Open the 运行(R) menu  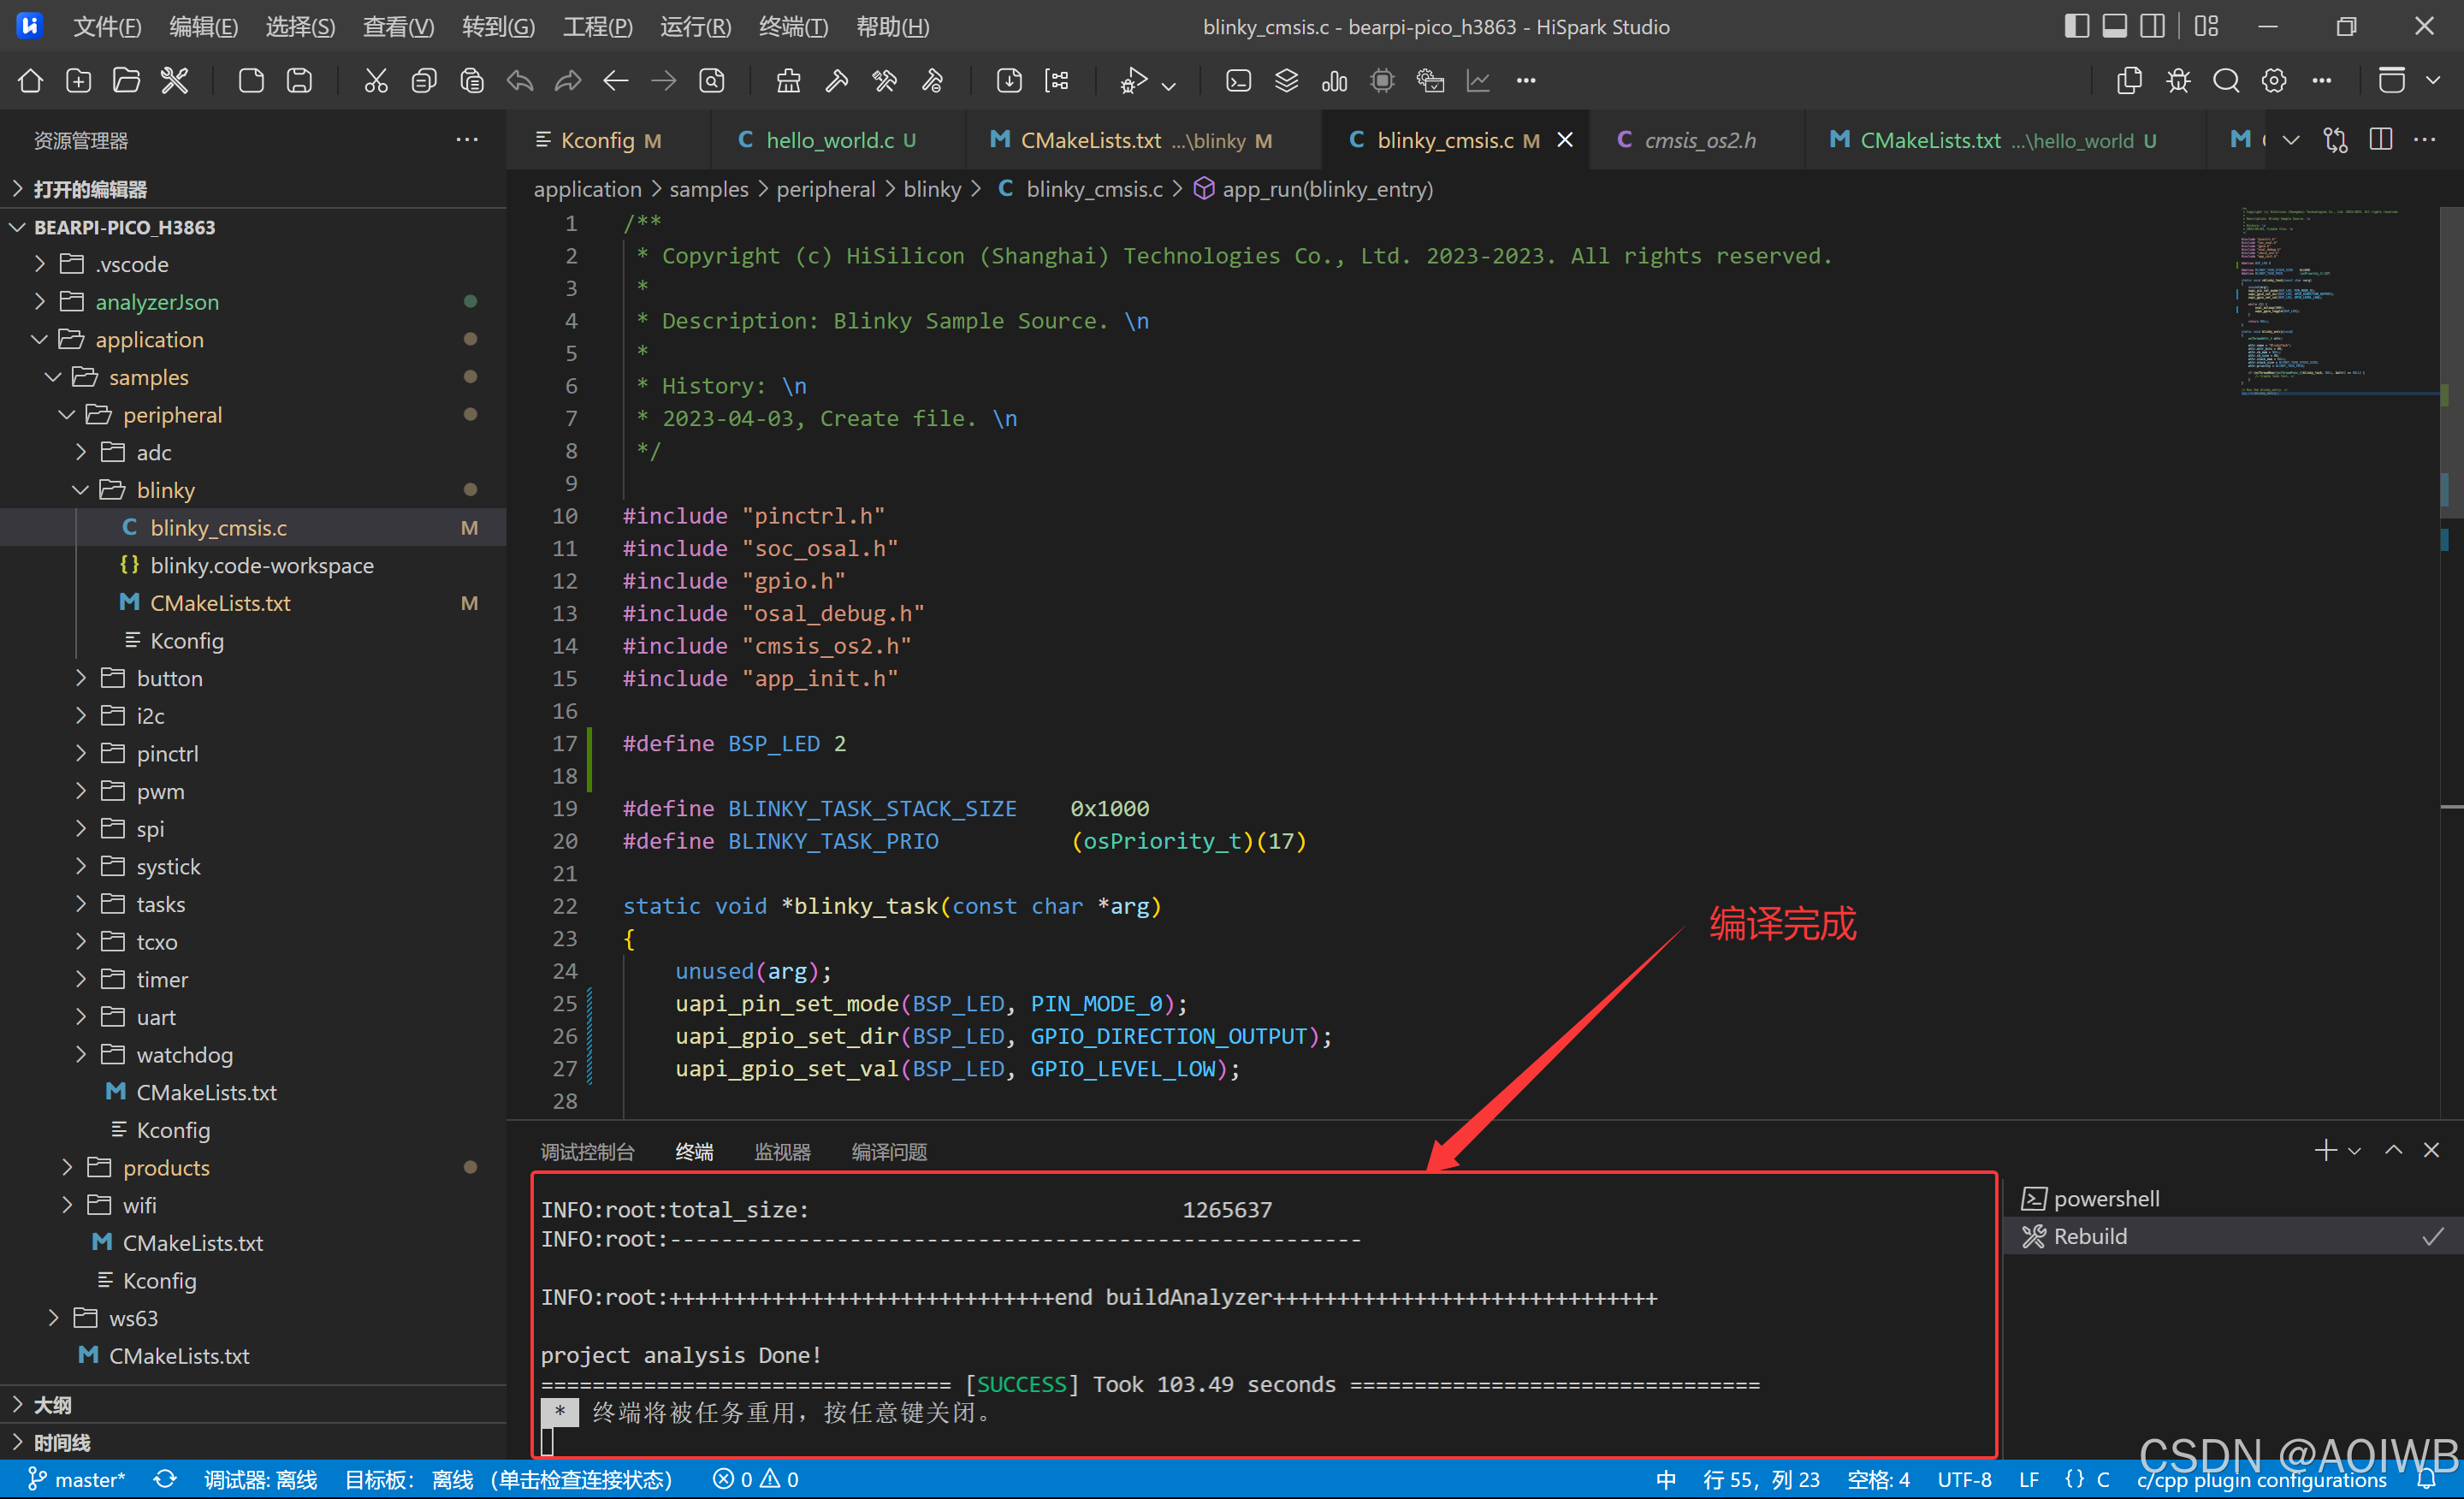tap(695, 27)
